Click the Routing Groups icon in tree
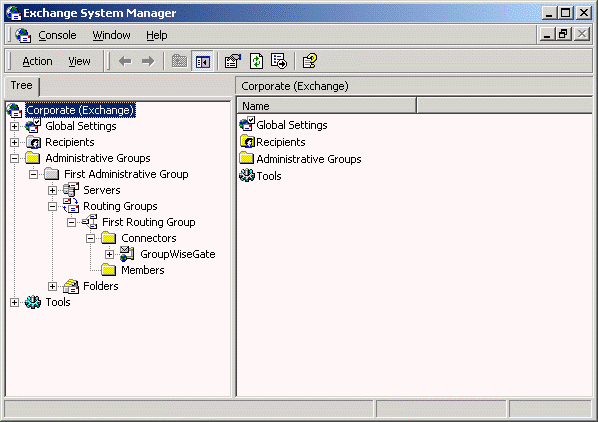 point(71,206)
